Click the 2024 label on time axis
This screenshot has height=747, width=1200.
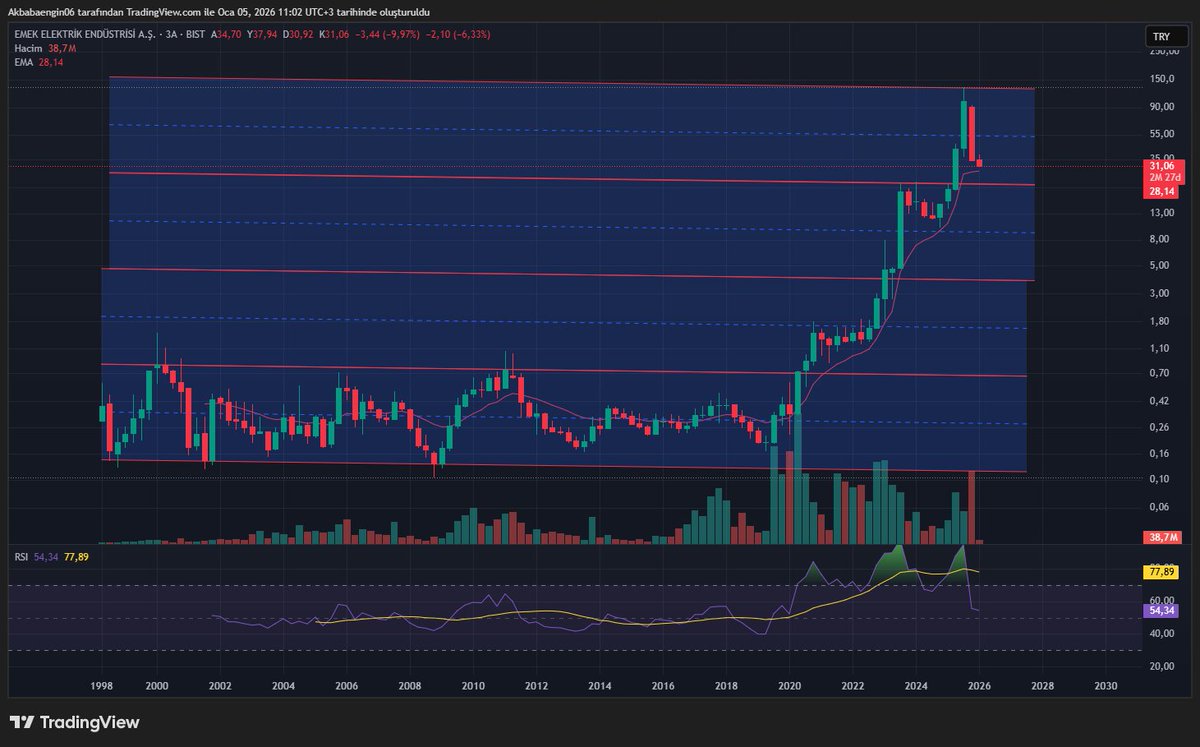916,687
